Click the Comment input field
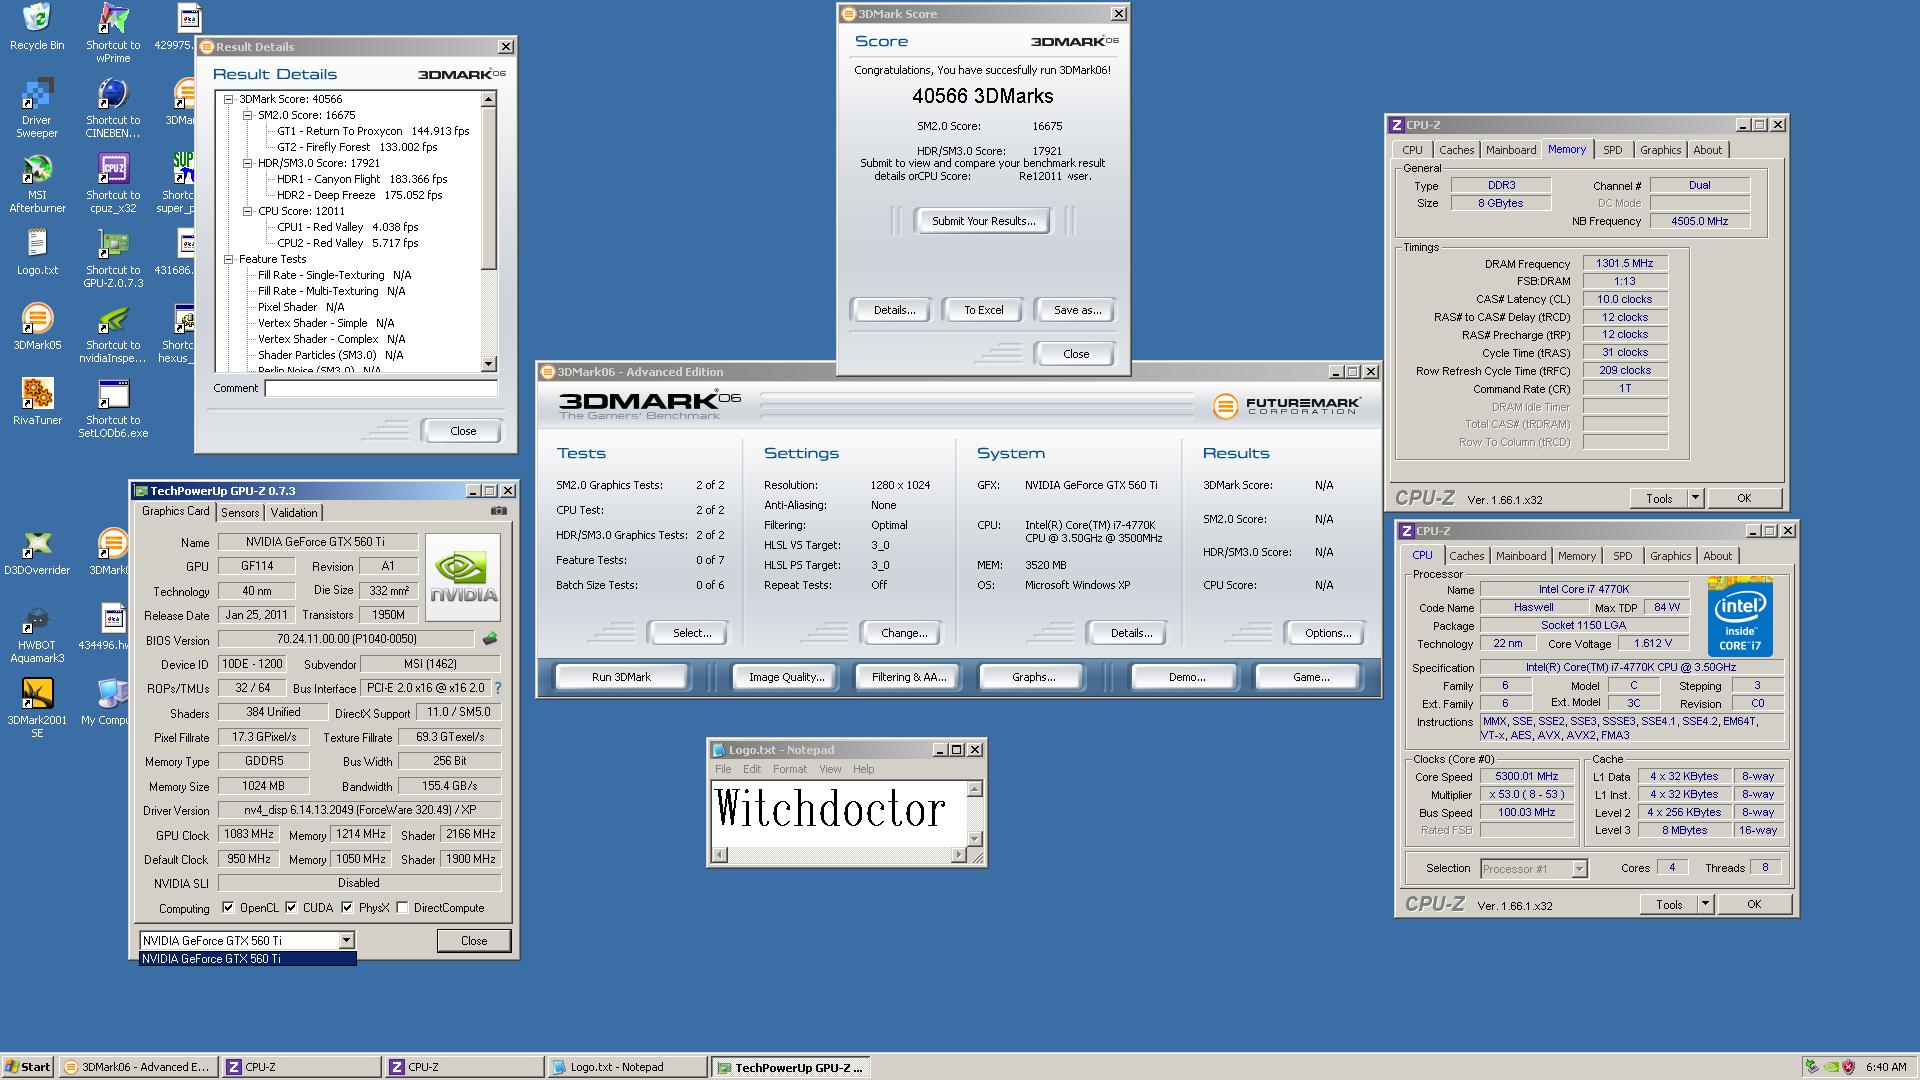 point(381,388)
